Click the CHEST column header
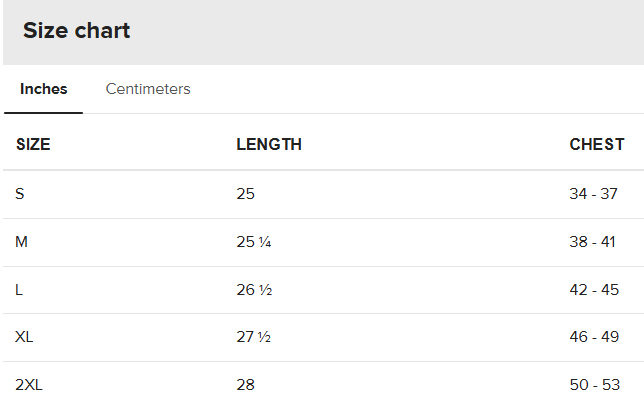 tap(597, 145)
